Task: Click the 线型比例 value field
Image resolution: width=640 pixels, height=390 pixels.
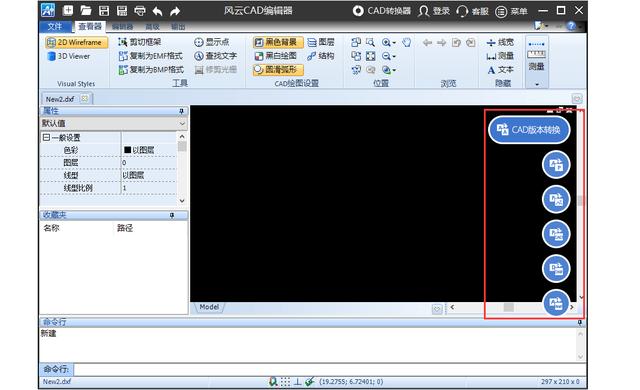Action: 149,188
